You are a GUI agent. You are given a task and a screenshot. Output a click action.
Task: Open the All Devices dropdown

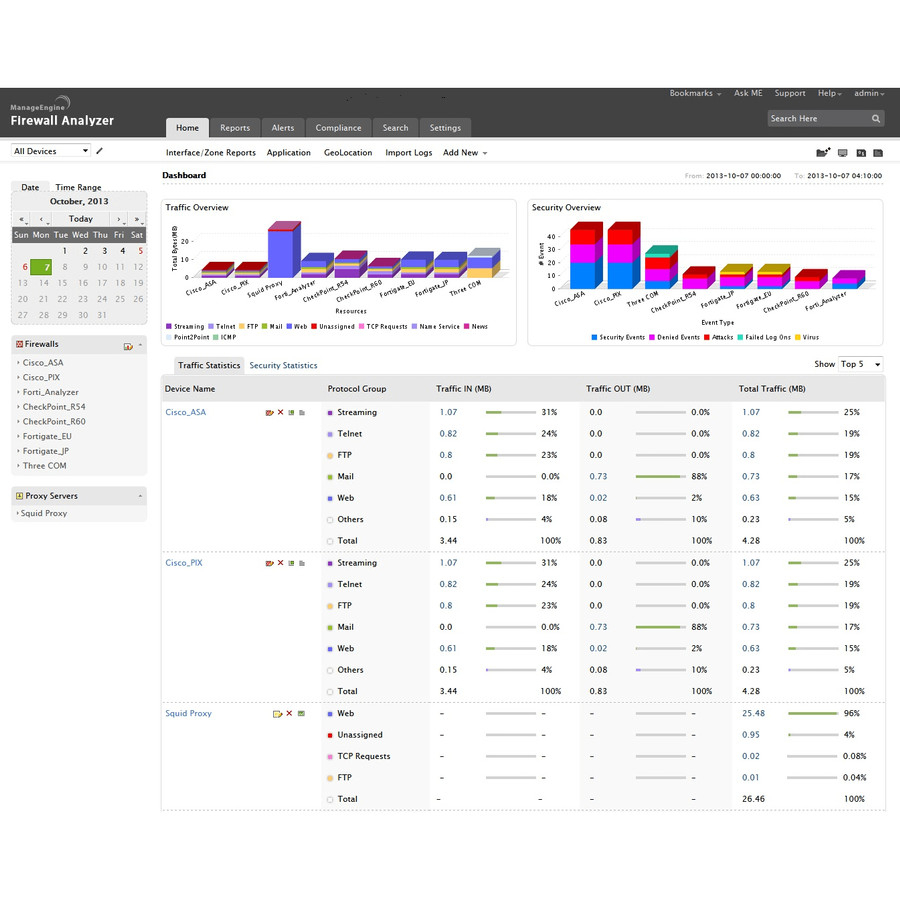(x=51, y=151)
